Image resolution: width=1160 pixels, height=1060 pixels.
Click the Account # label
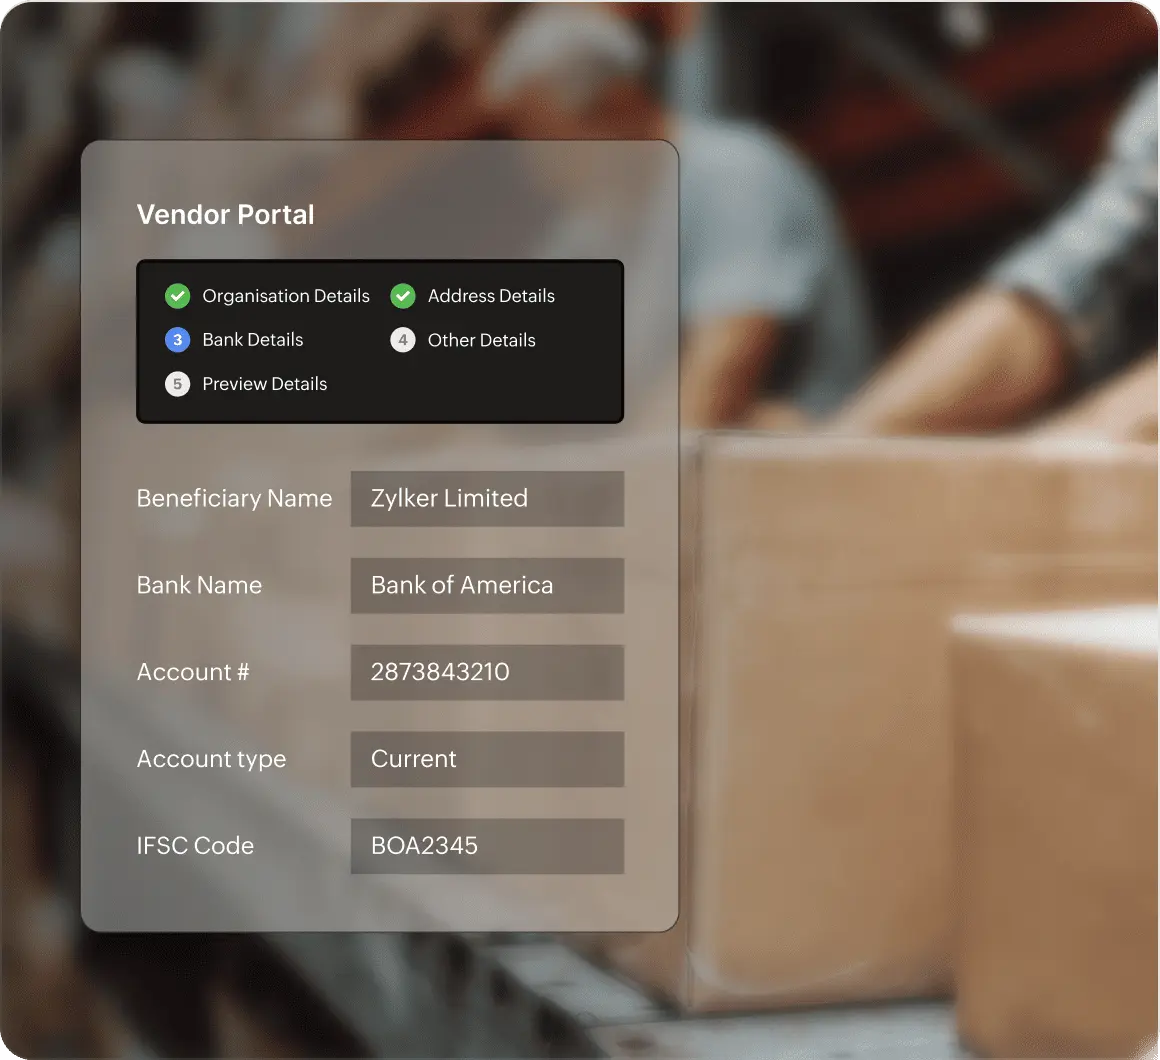(x=193, y=672)
